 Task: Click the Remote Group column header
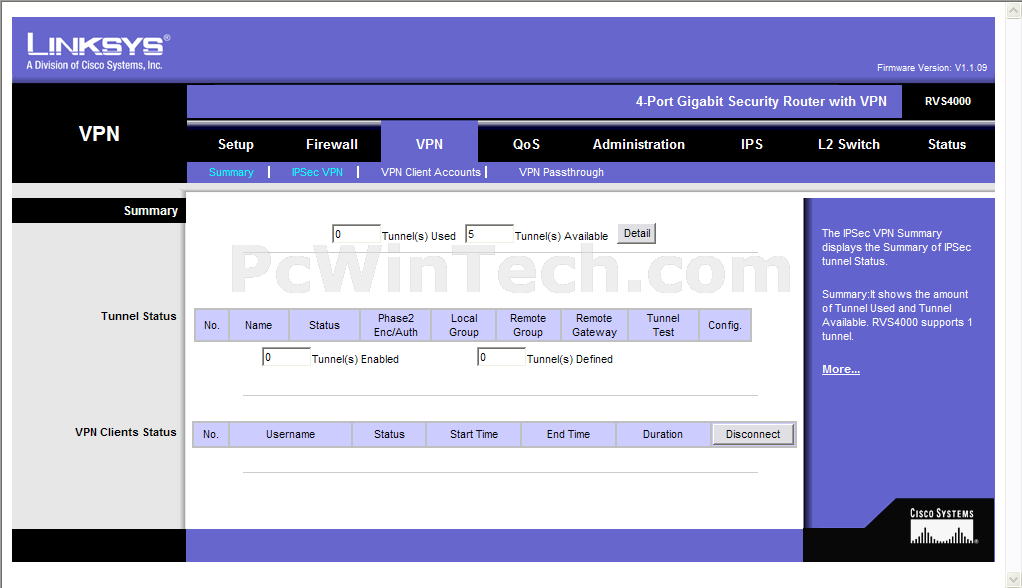pos(528,325)
